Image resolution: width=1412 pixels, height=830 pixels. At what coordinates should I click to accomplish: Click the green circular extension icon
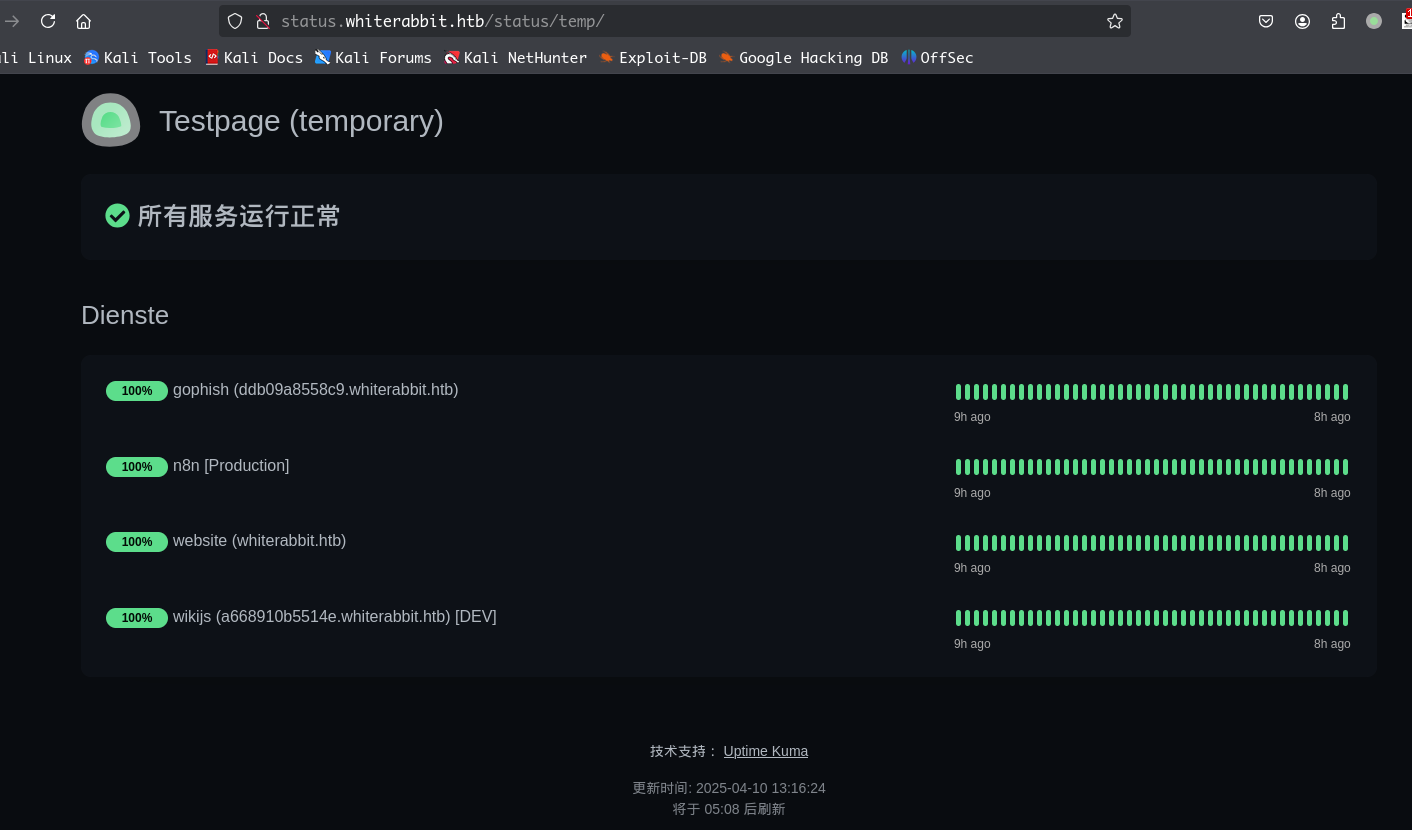[1374, 21]
